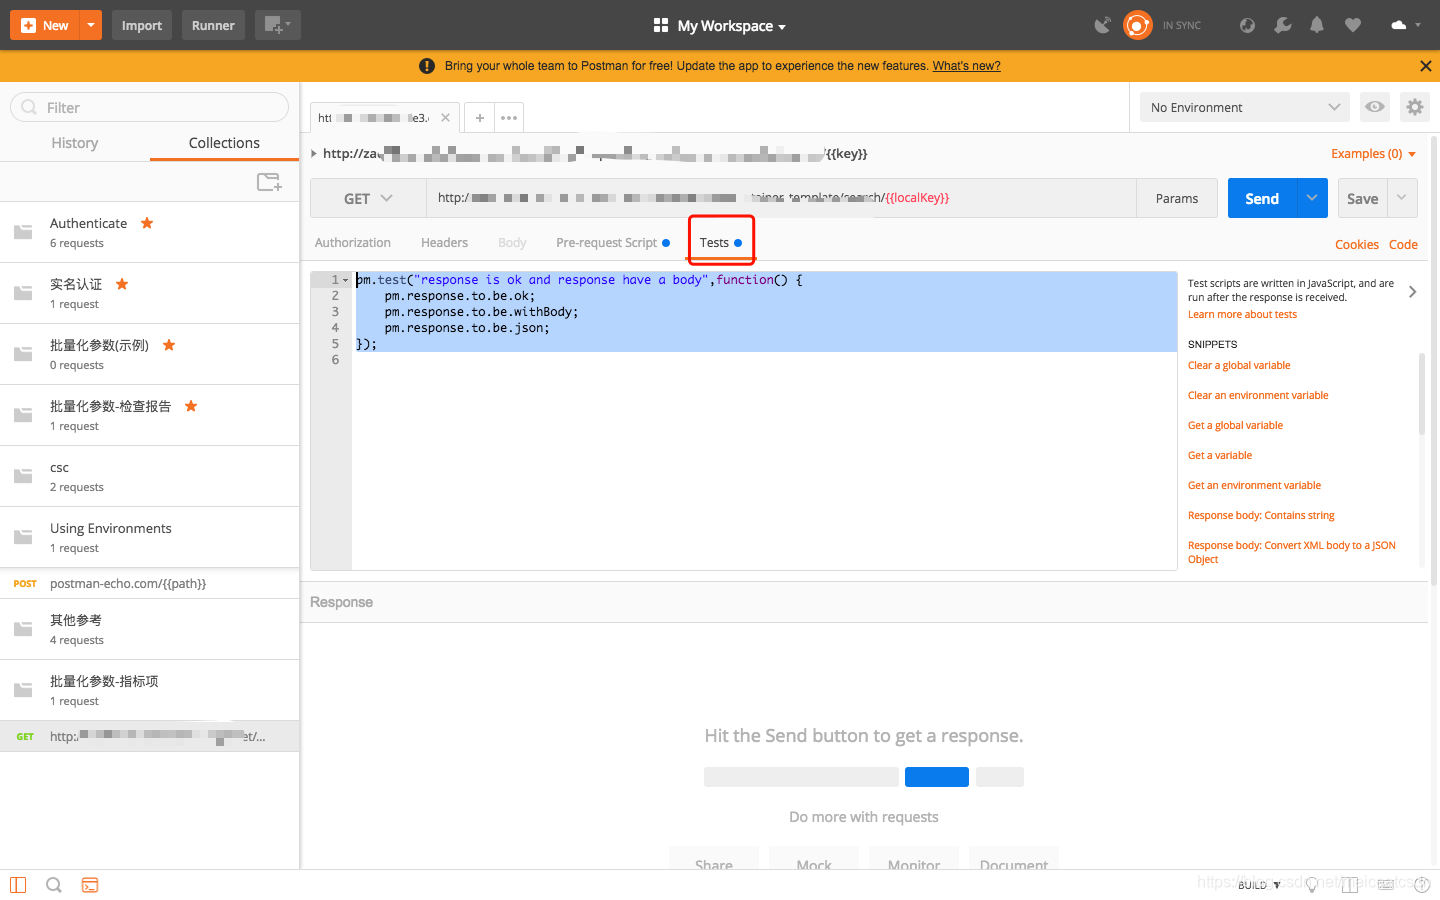Insert the Clear a global variable snippet
Screen dimensions: 1440x900
[1239, 365]
